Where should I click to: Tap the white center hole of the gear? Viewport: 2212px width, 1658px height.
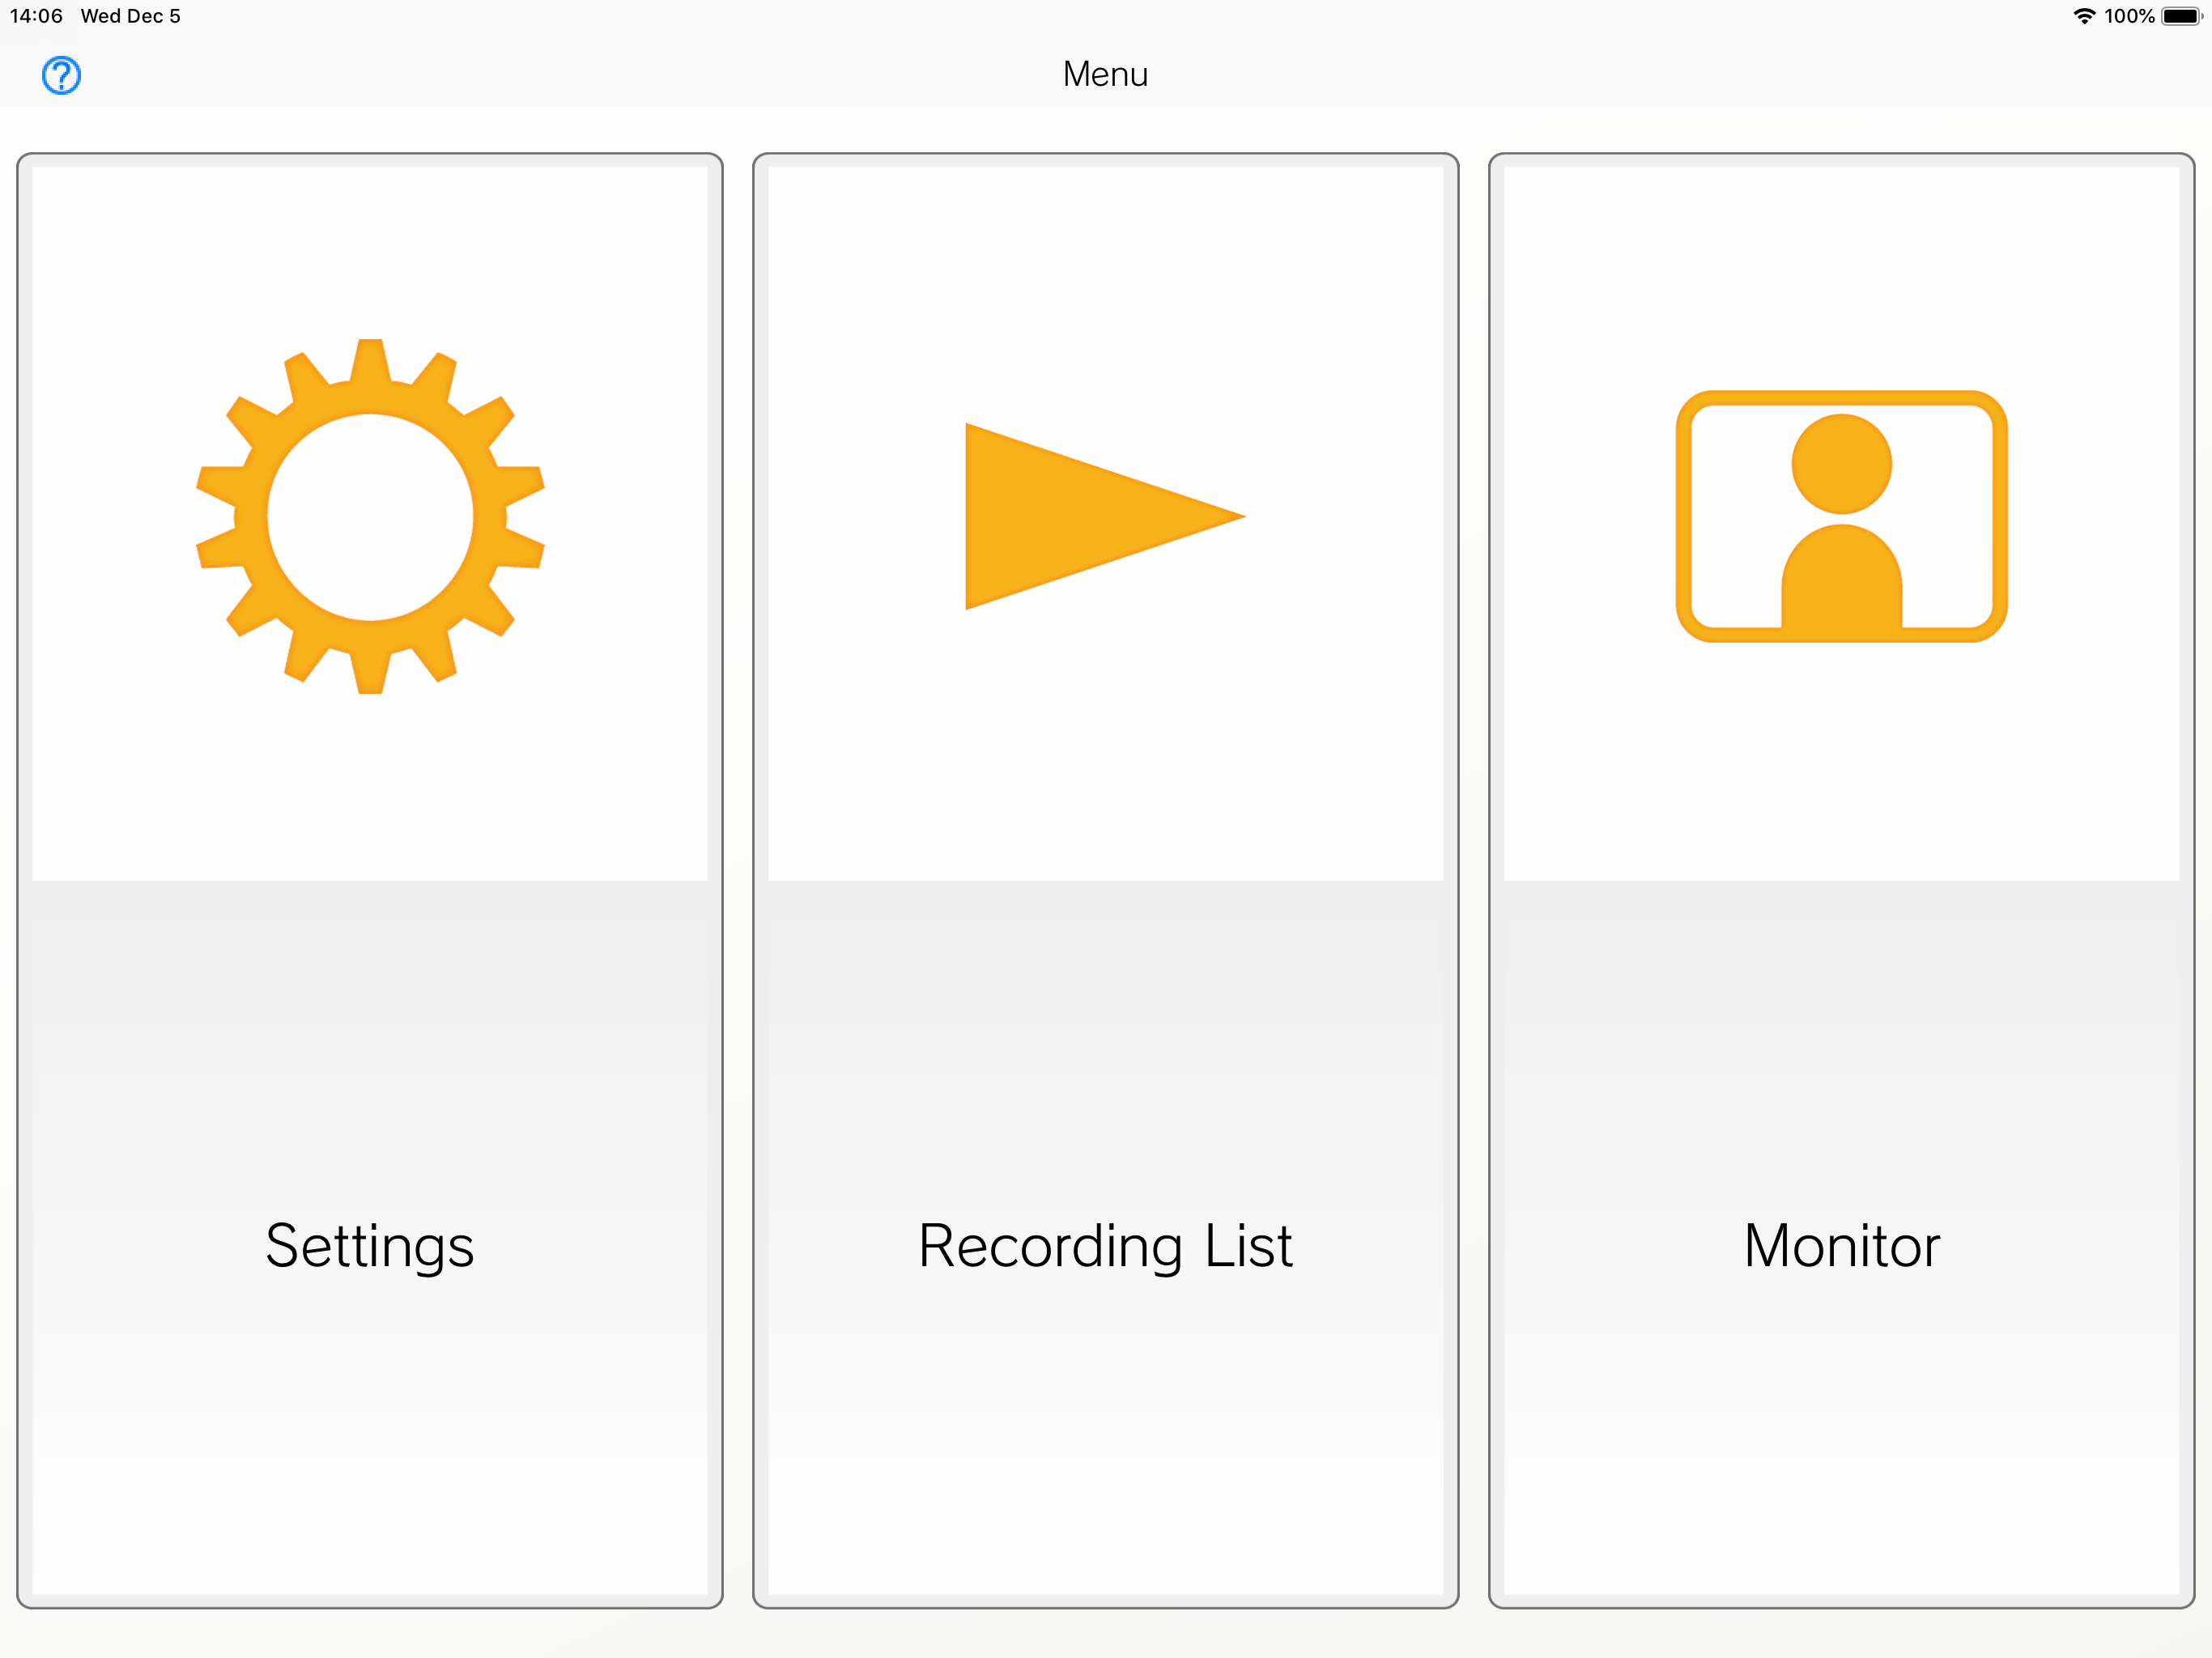click(x=370, y=517)
